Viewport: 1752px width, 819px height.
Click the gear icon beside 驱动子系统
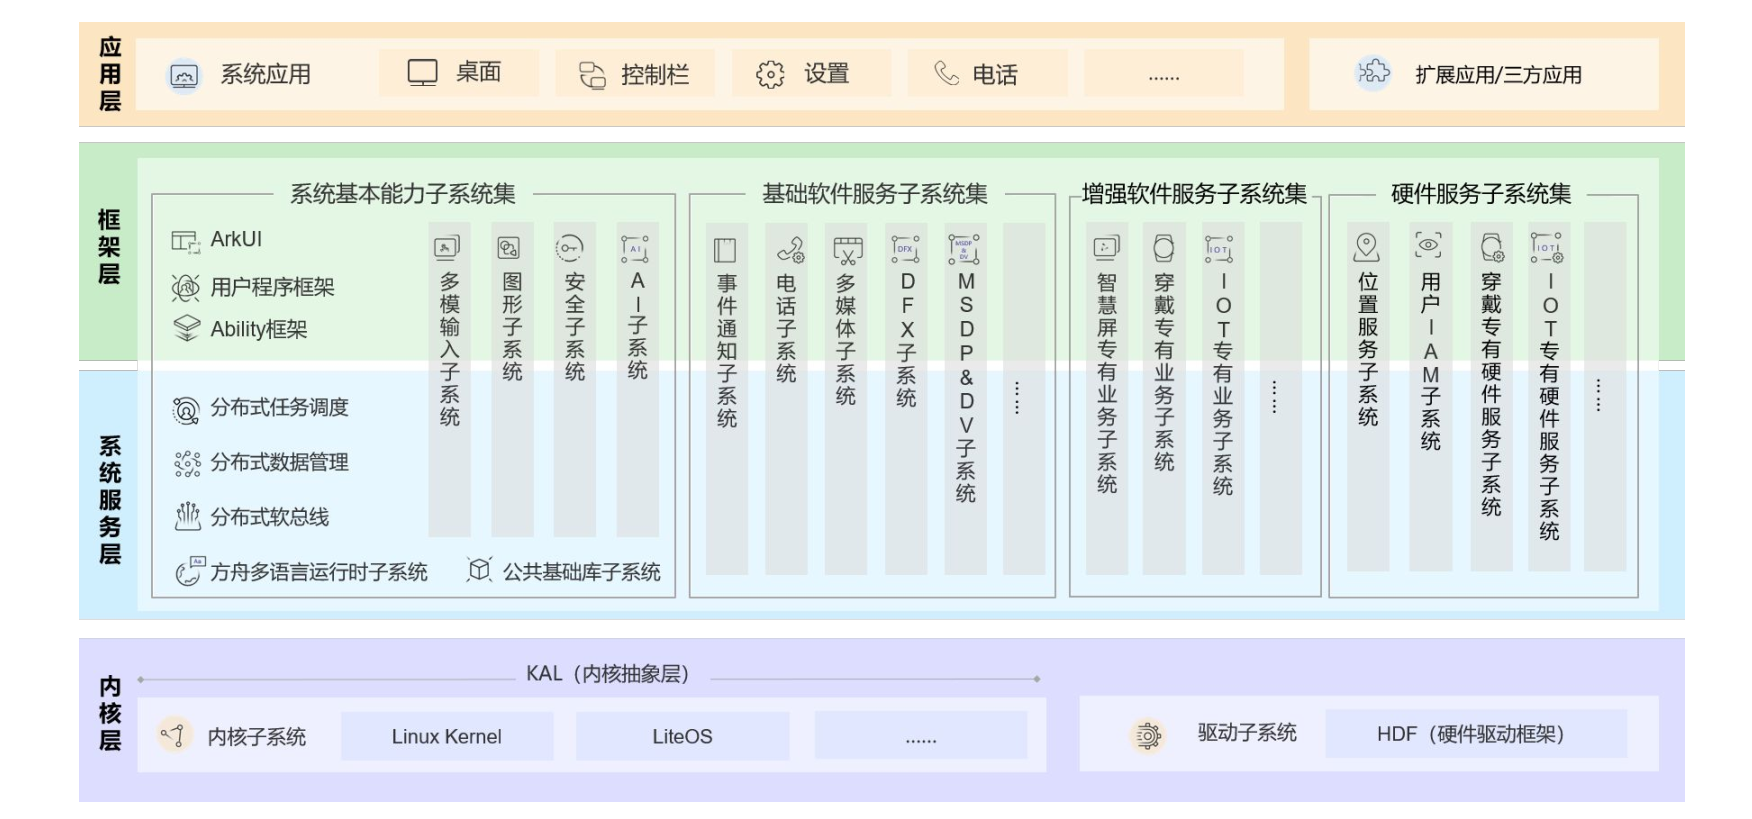[x=1148, y=736]
